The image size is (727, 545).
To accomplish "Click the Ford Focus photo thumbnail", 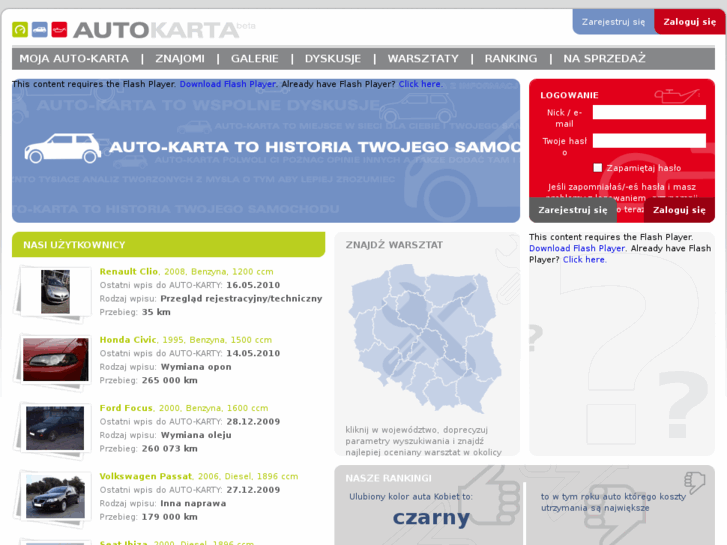I will click(x=55, y=428).
